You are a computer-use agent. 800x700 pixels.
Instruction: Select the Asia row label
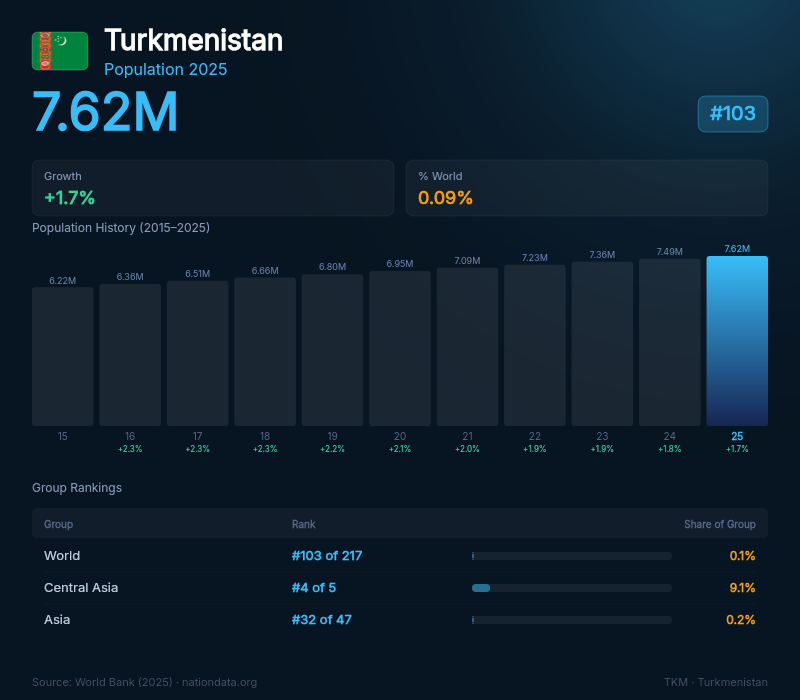click(57, 620)
